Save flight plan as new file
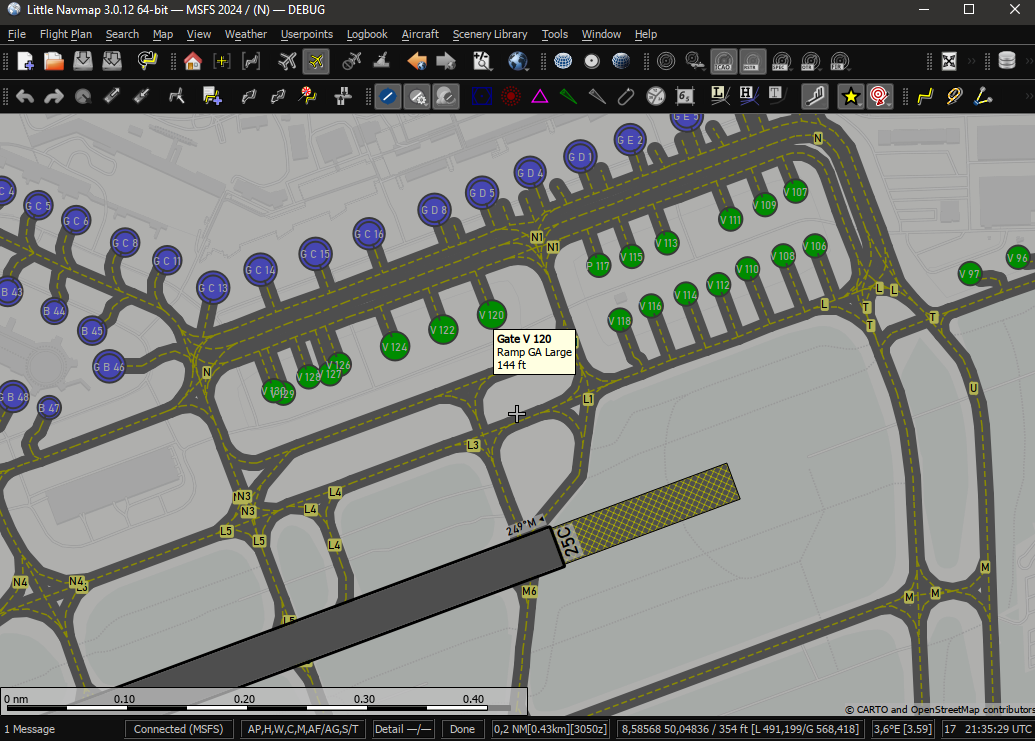Image resolution: width=1035 pixels, height=741 pixels. (x=112, y=61)
